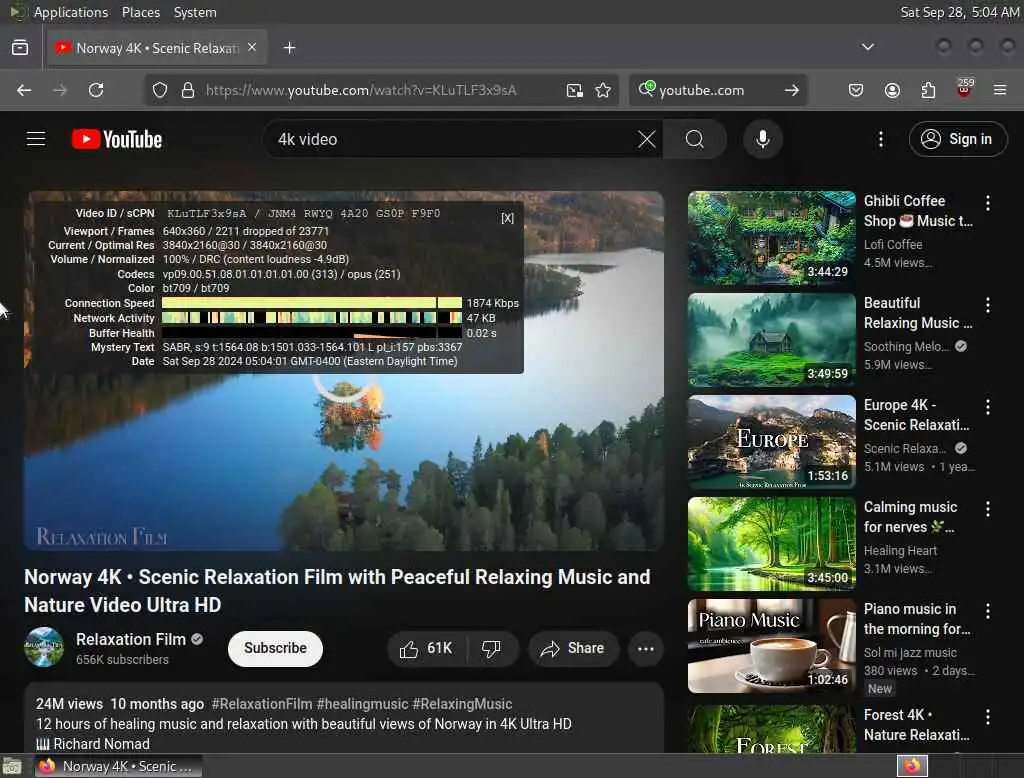Open options for Piano music video
This screenshot has width=1024, height=778.
988,611
